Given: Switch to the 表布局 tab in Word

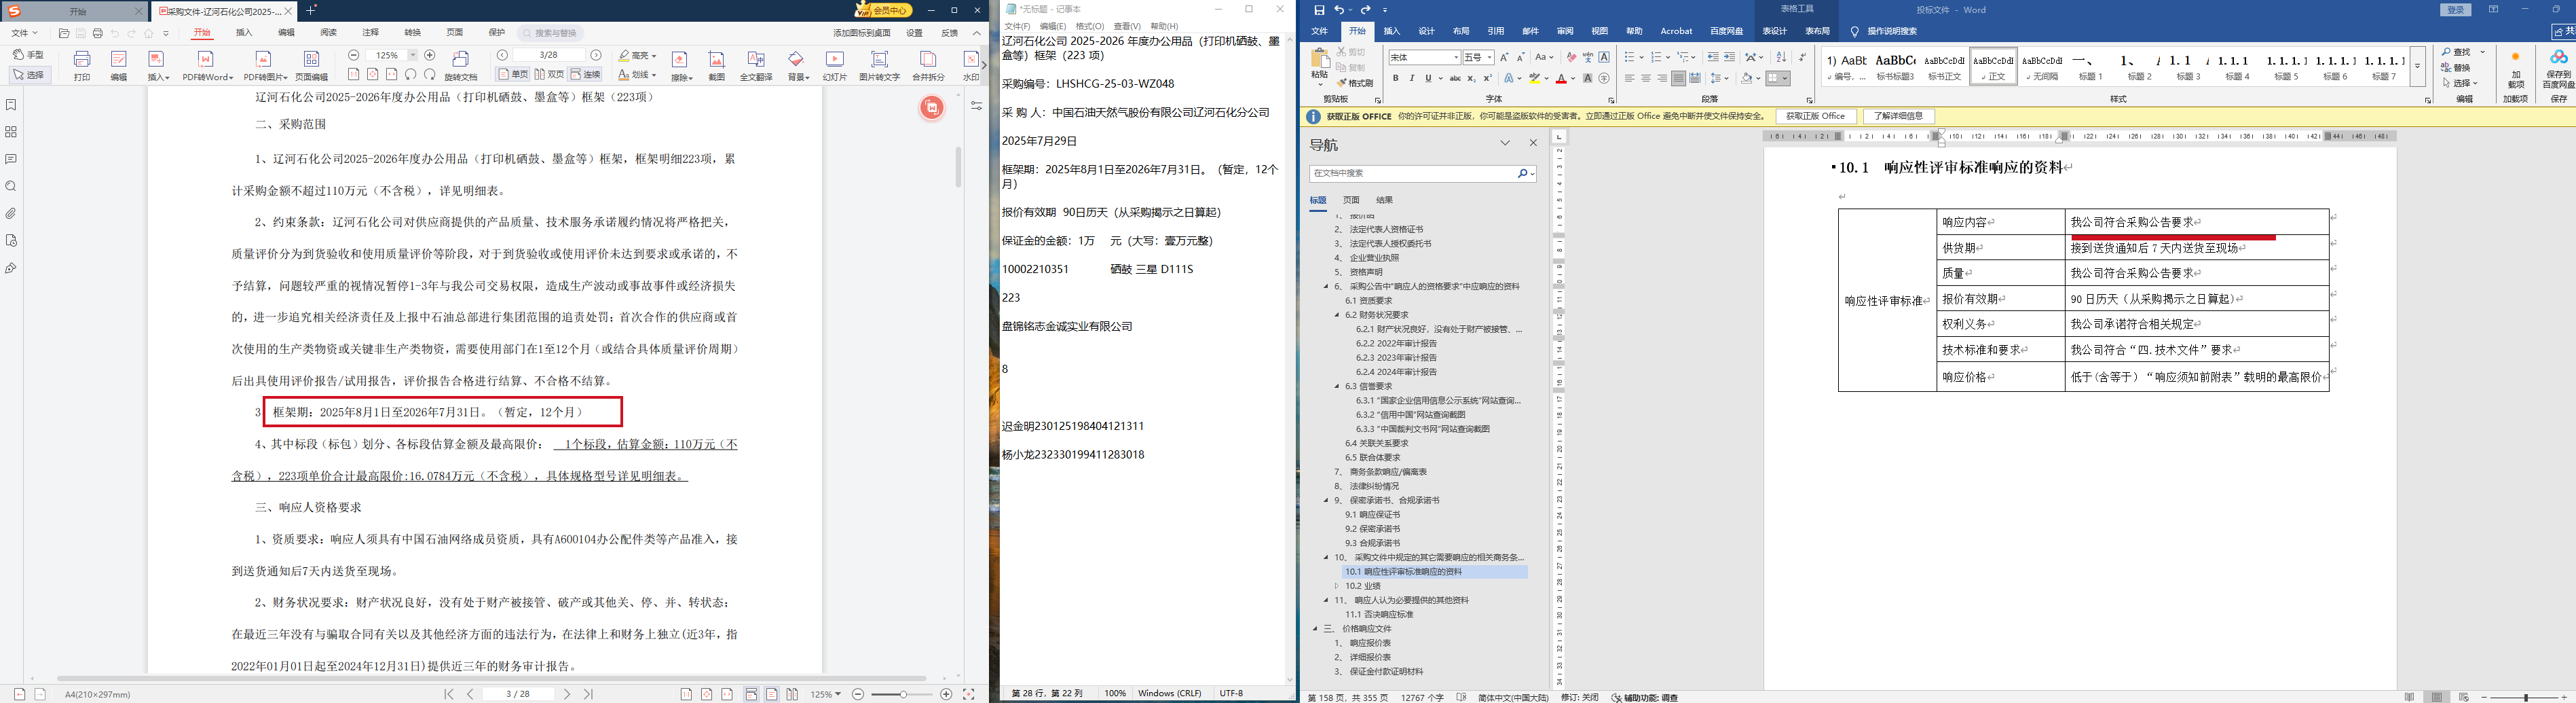Looking at the screenshot, I should click(1817, 31).
